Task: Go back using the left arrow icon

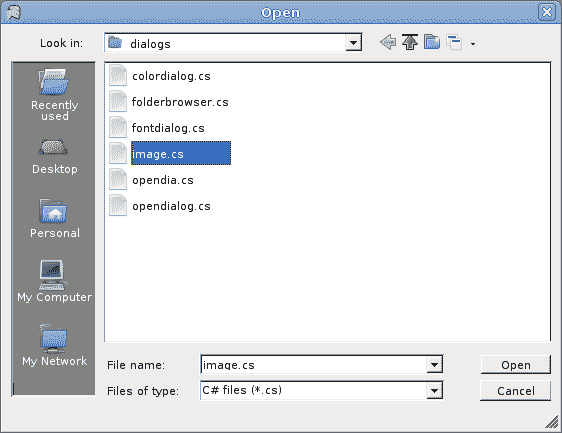Action: click(388, 43)
